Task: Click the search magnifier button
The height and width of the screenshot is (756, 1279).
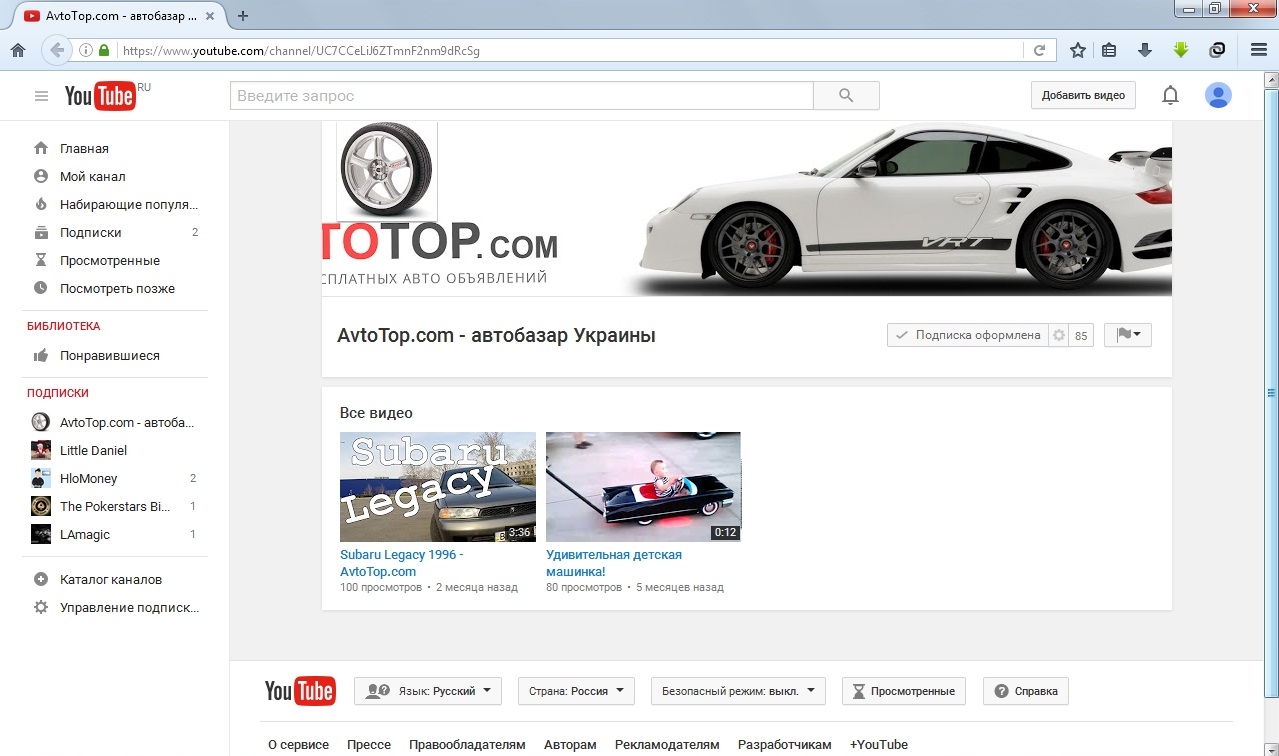Action: point(846,96)
